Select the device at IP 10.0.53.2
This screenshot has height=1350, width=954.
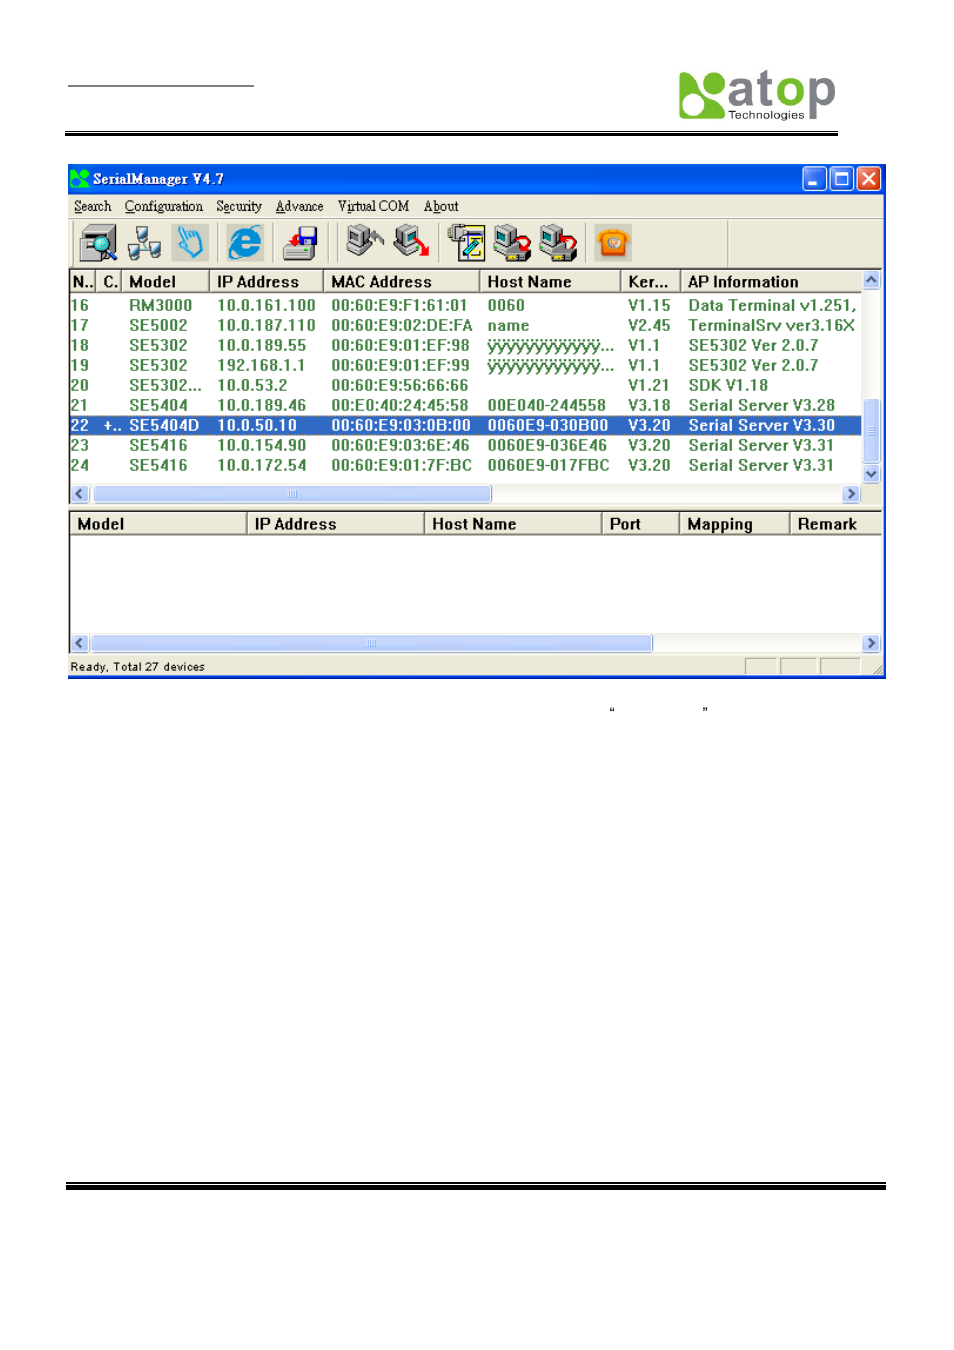tap(466, 385)
